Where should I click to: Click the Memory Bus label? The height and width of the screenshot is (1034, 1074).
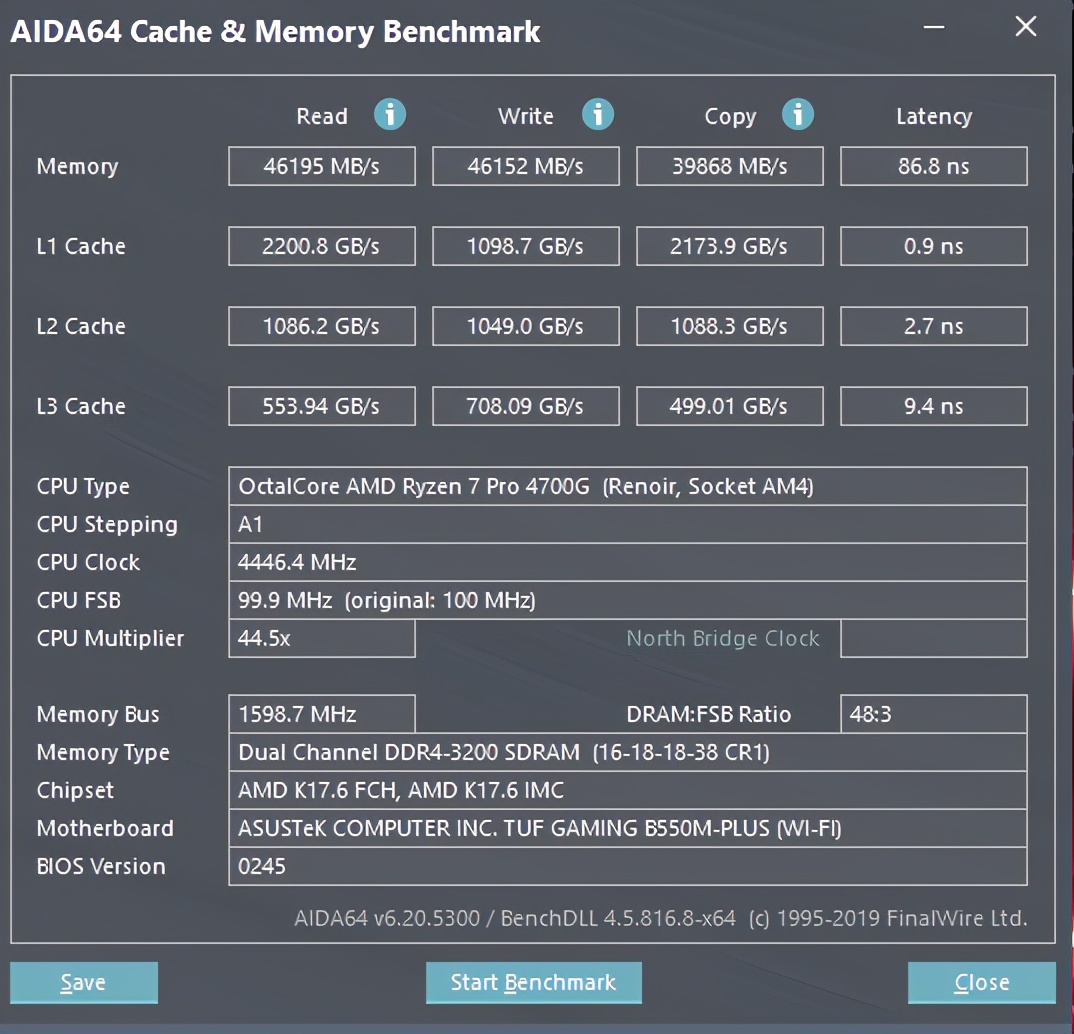[98, 714]
